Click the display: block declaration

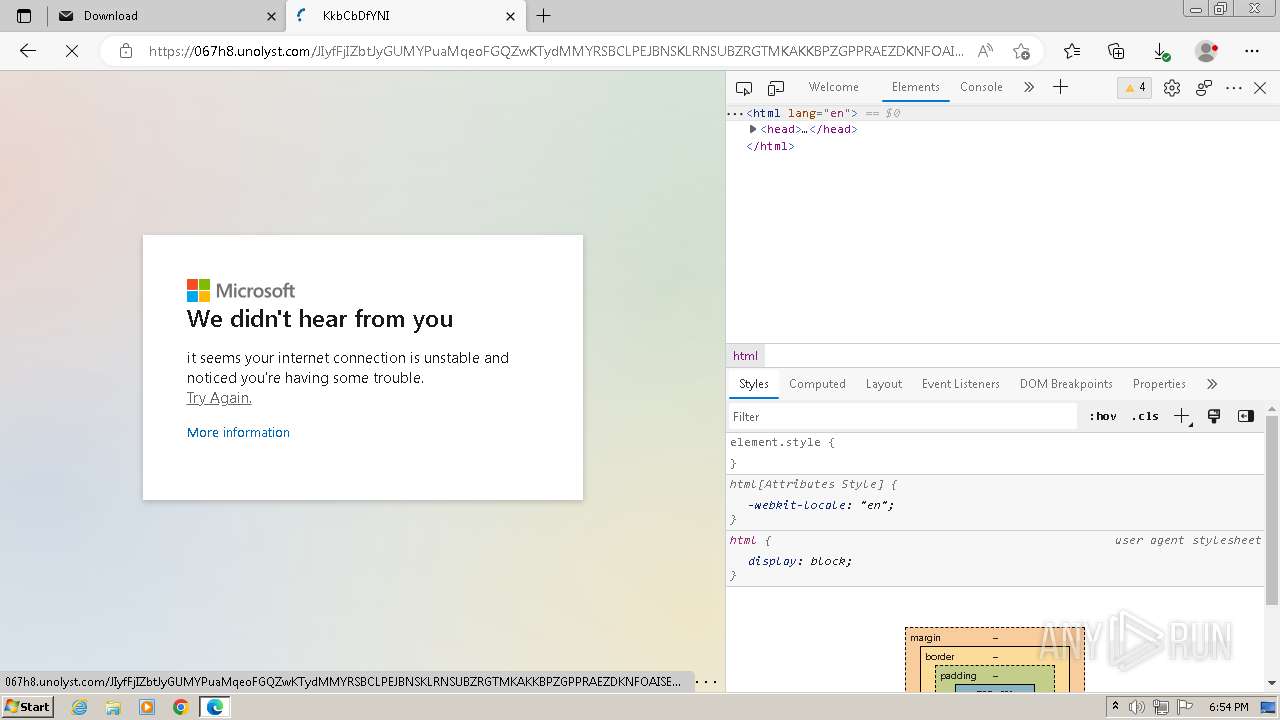[800, 561]
